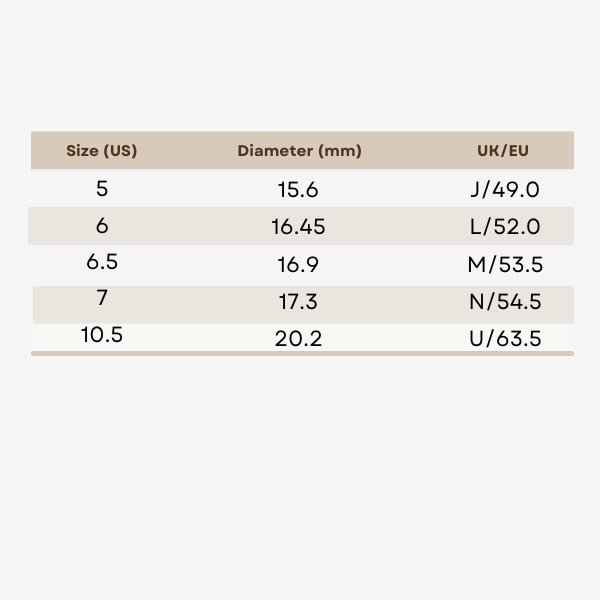Select US size 10.5 cell
The width and height of the screenshot is (600, 600).
(102, 334)
